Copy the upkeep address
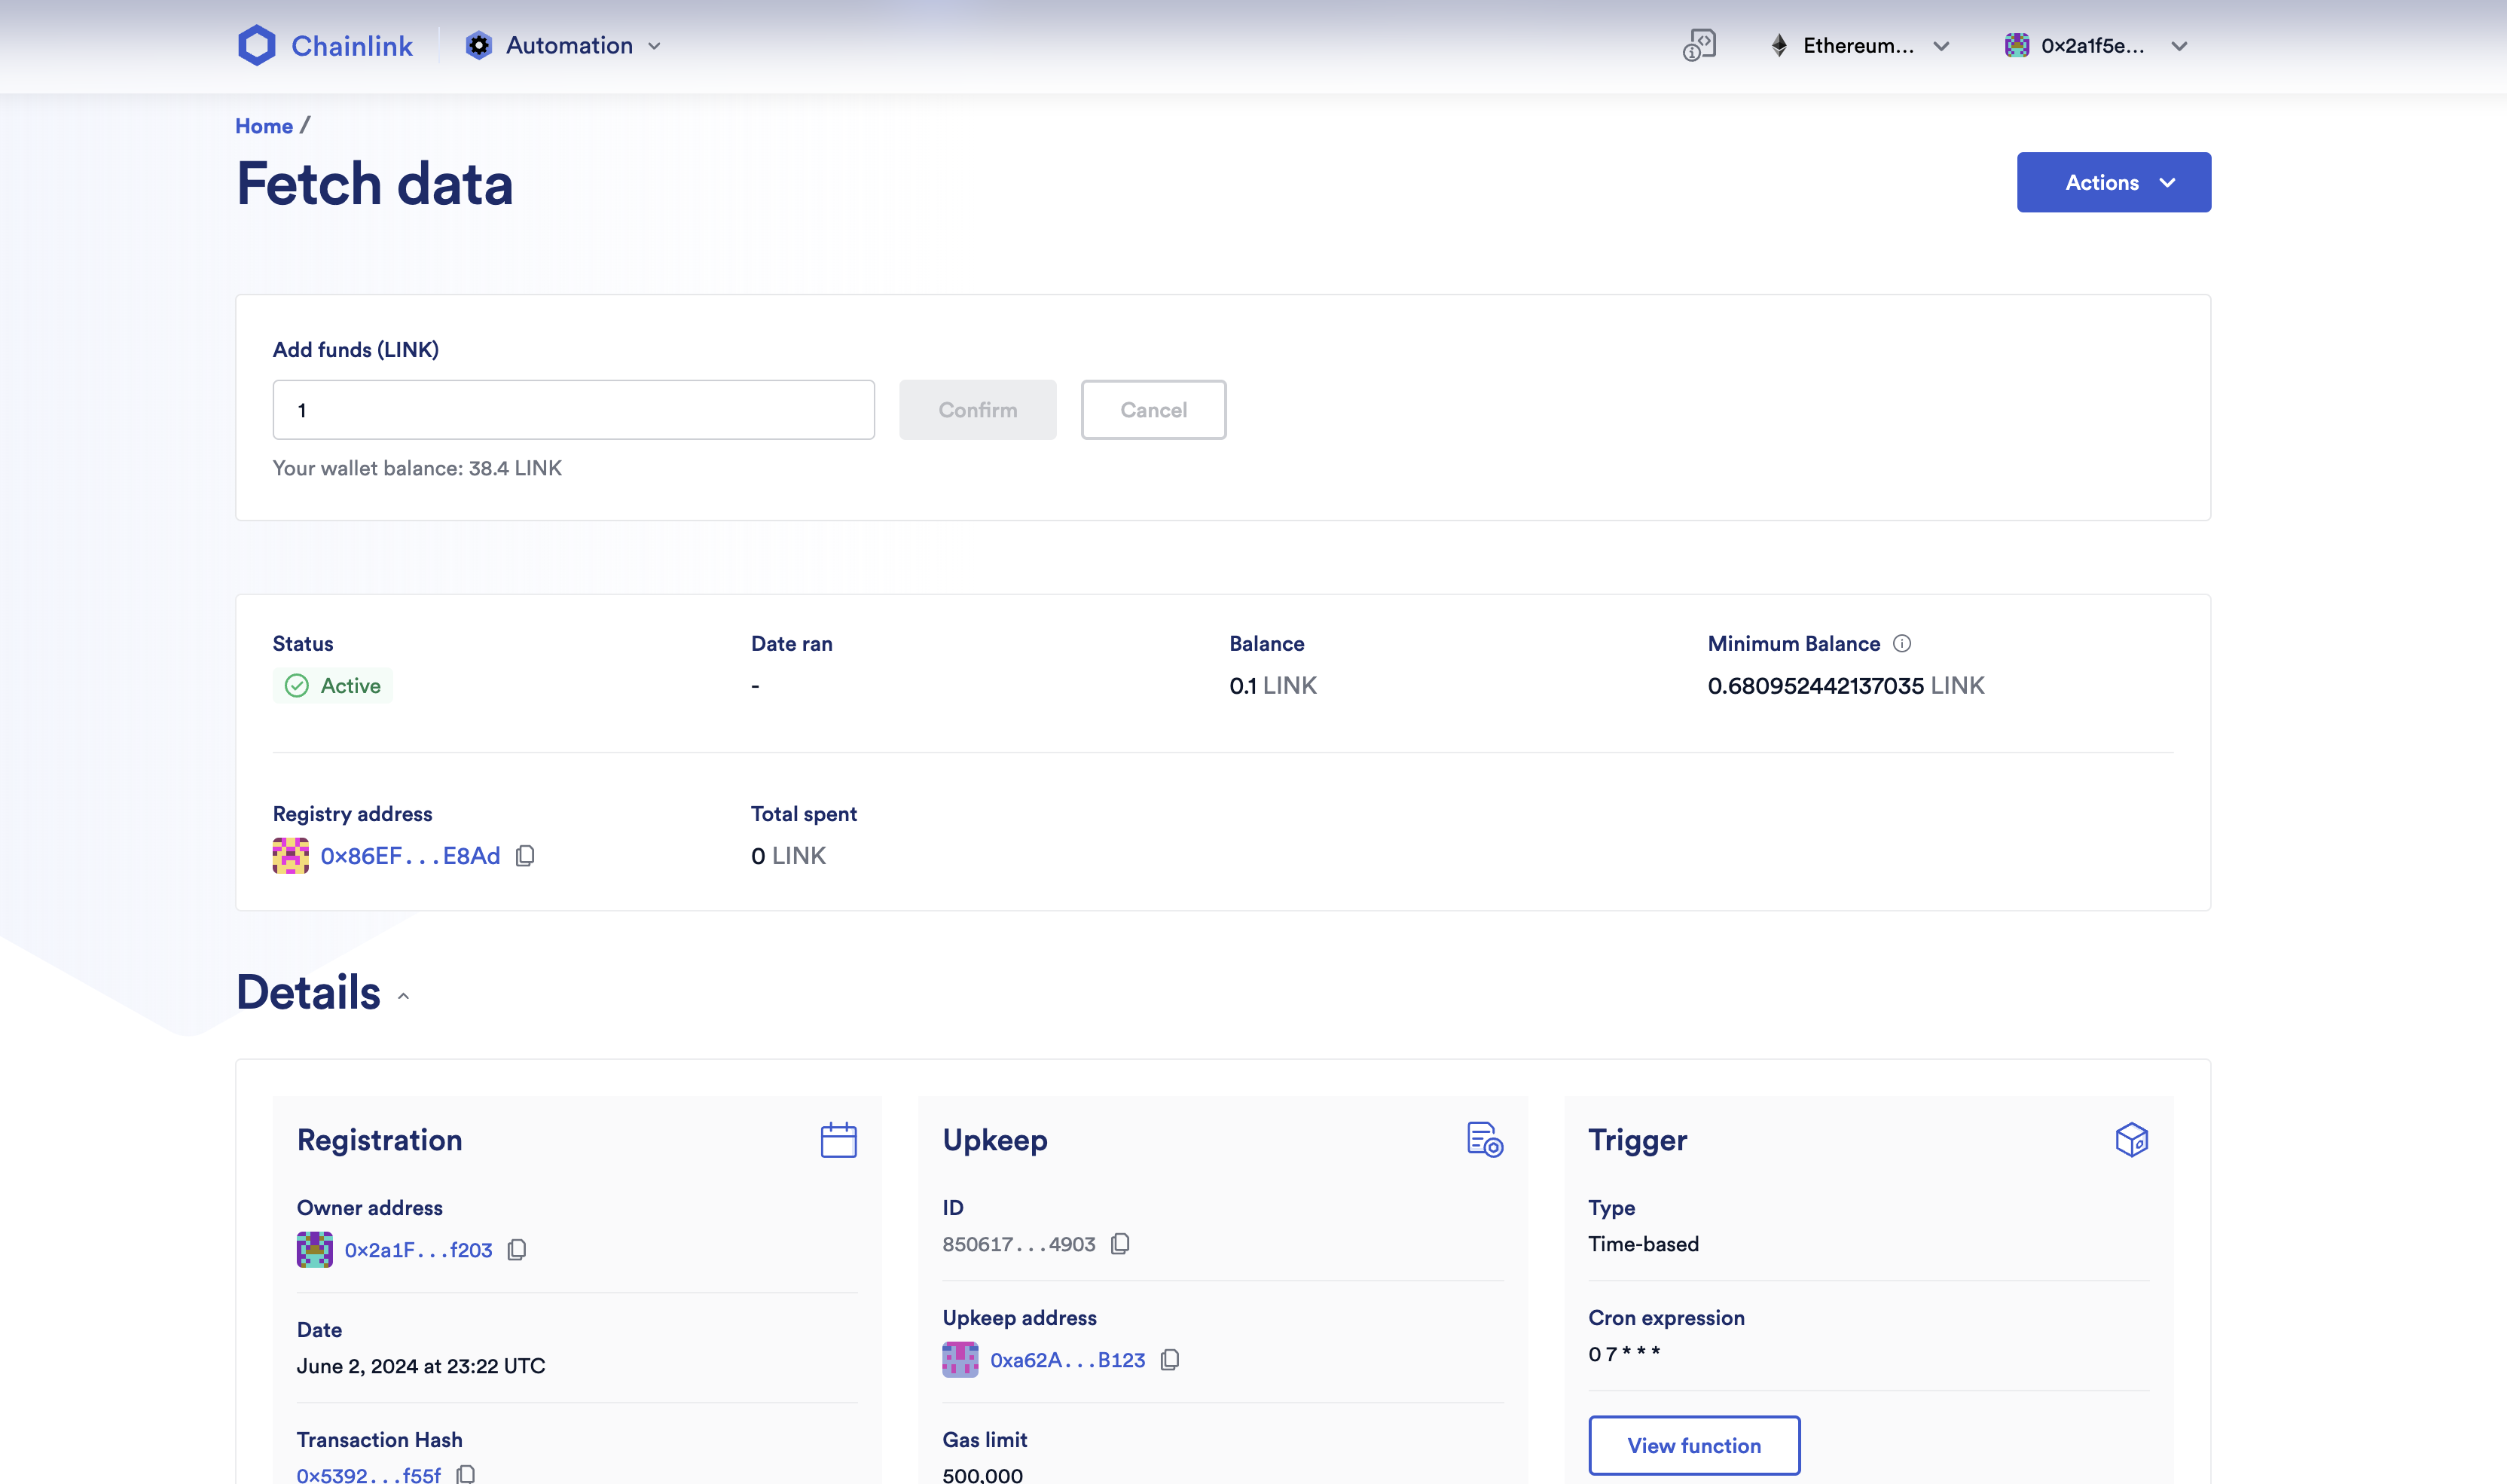The width and height of the screenshot is (2507, 1484). [1170, 1360]
